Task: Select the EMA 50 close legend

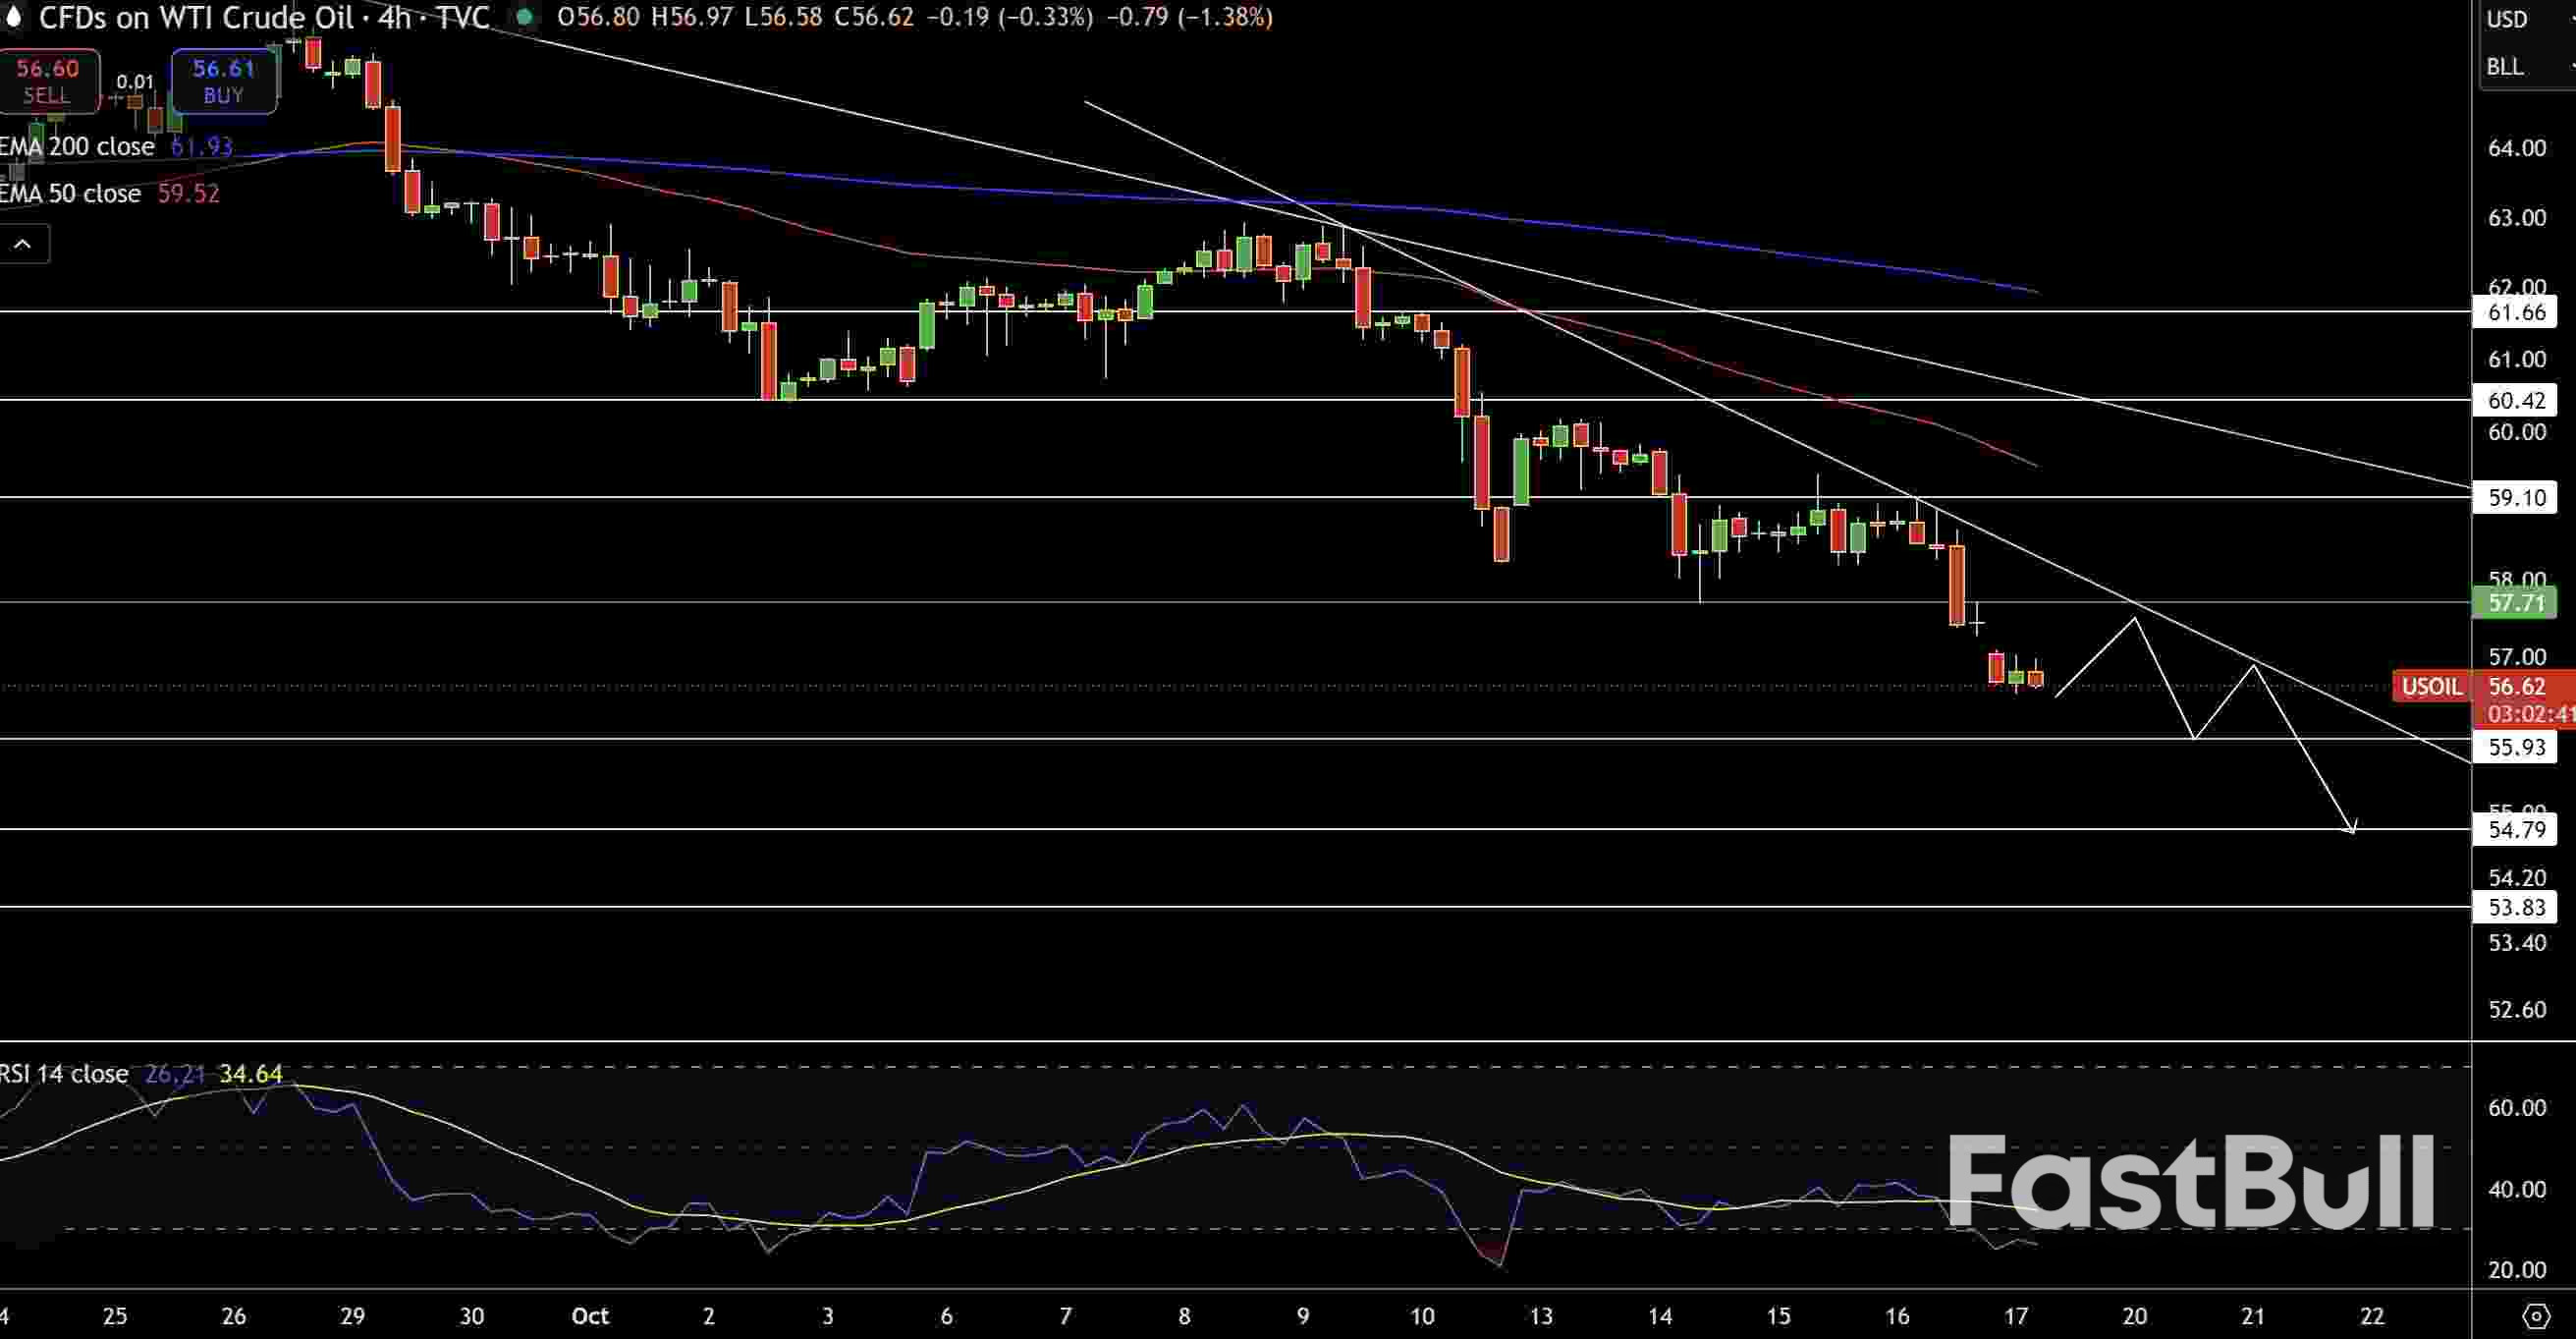Action: pyautogui.click(x=70, y=194)
